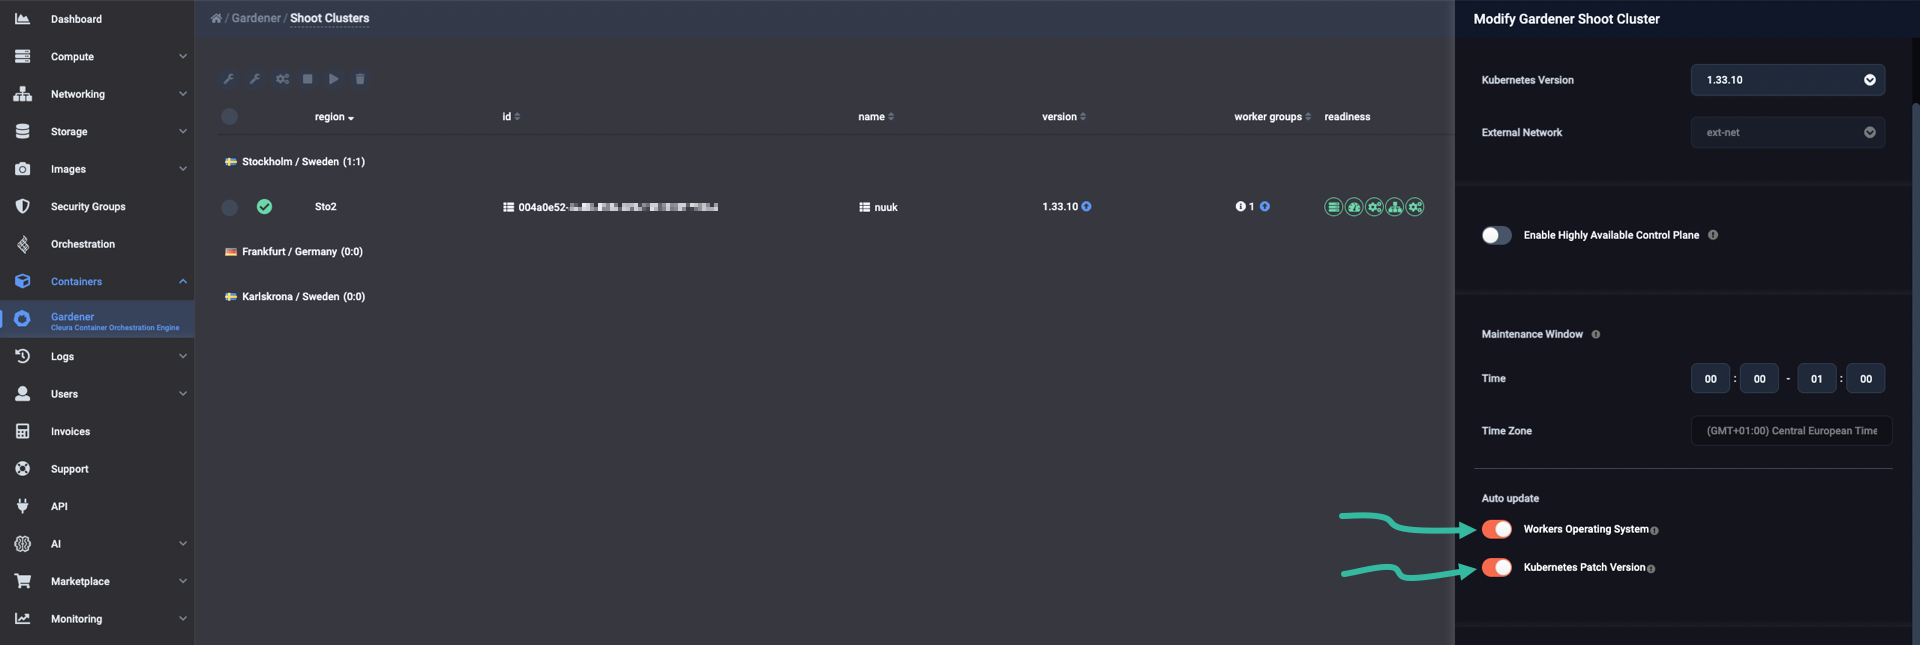Click the stop square icon in cluster toolbar
The width and height of the screenshot is (1920, 645).
[x=308, y=79]
